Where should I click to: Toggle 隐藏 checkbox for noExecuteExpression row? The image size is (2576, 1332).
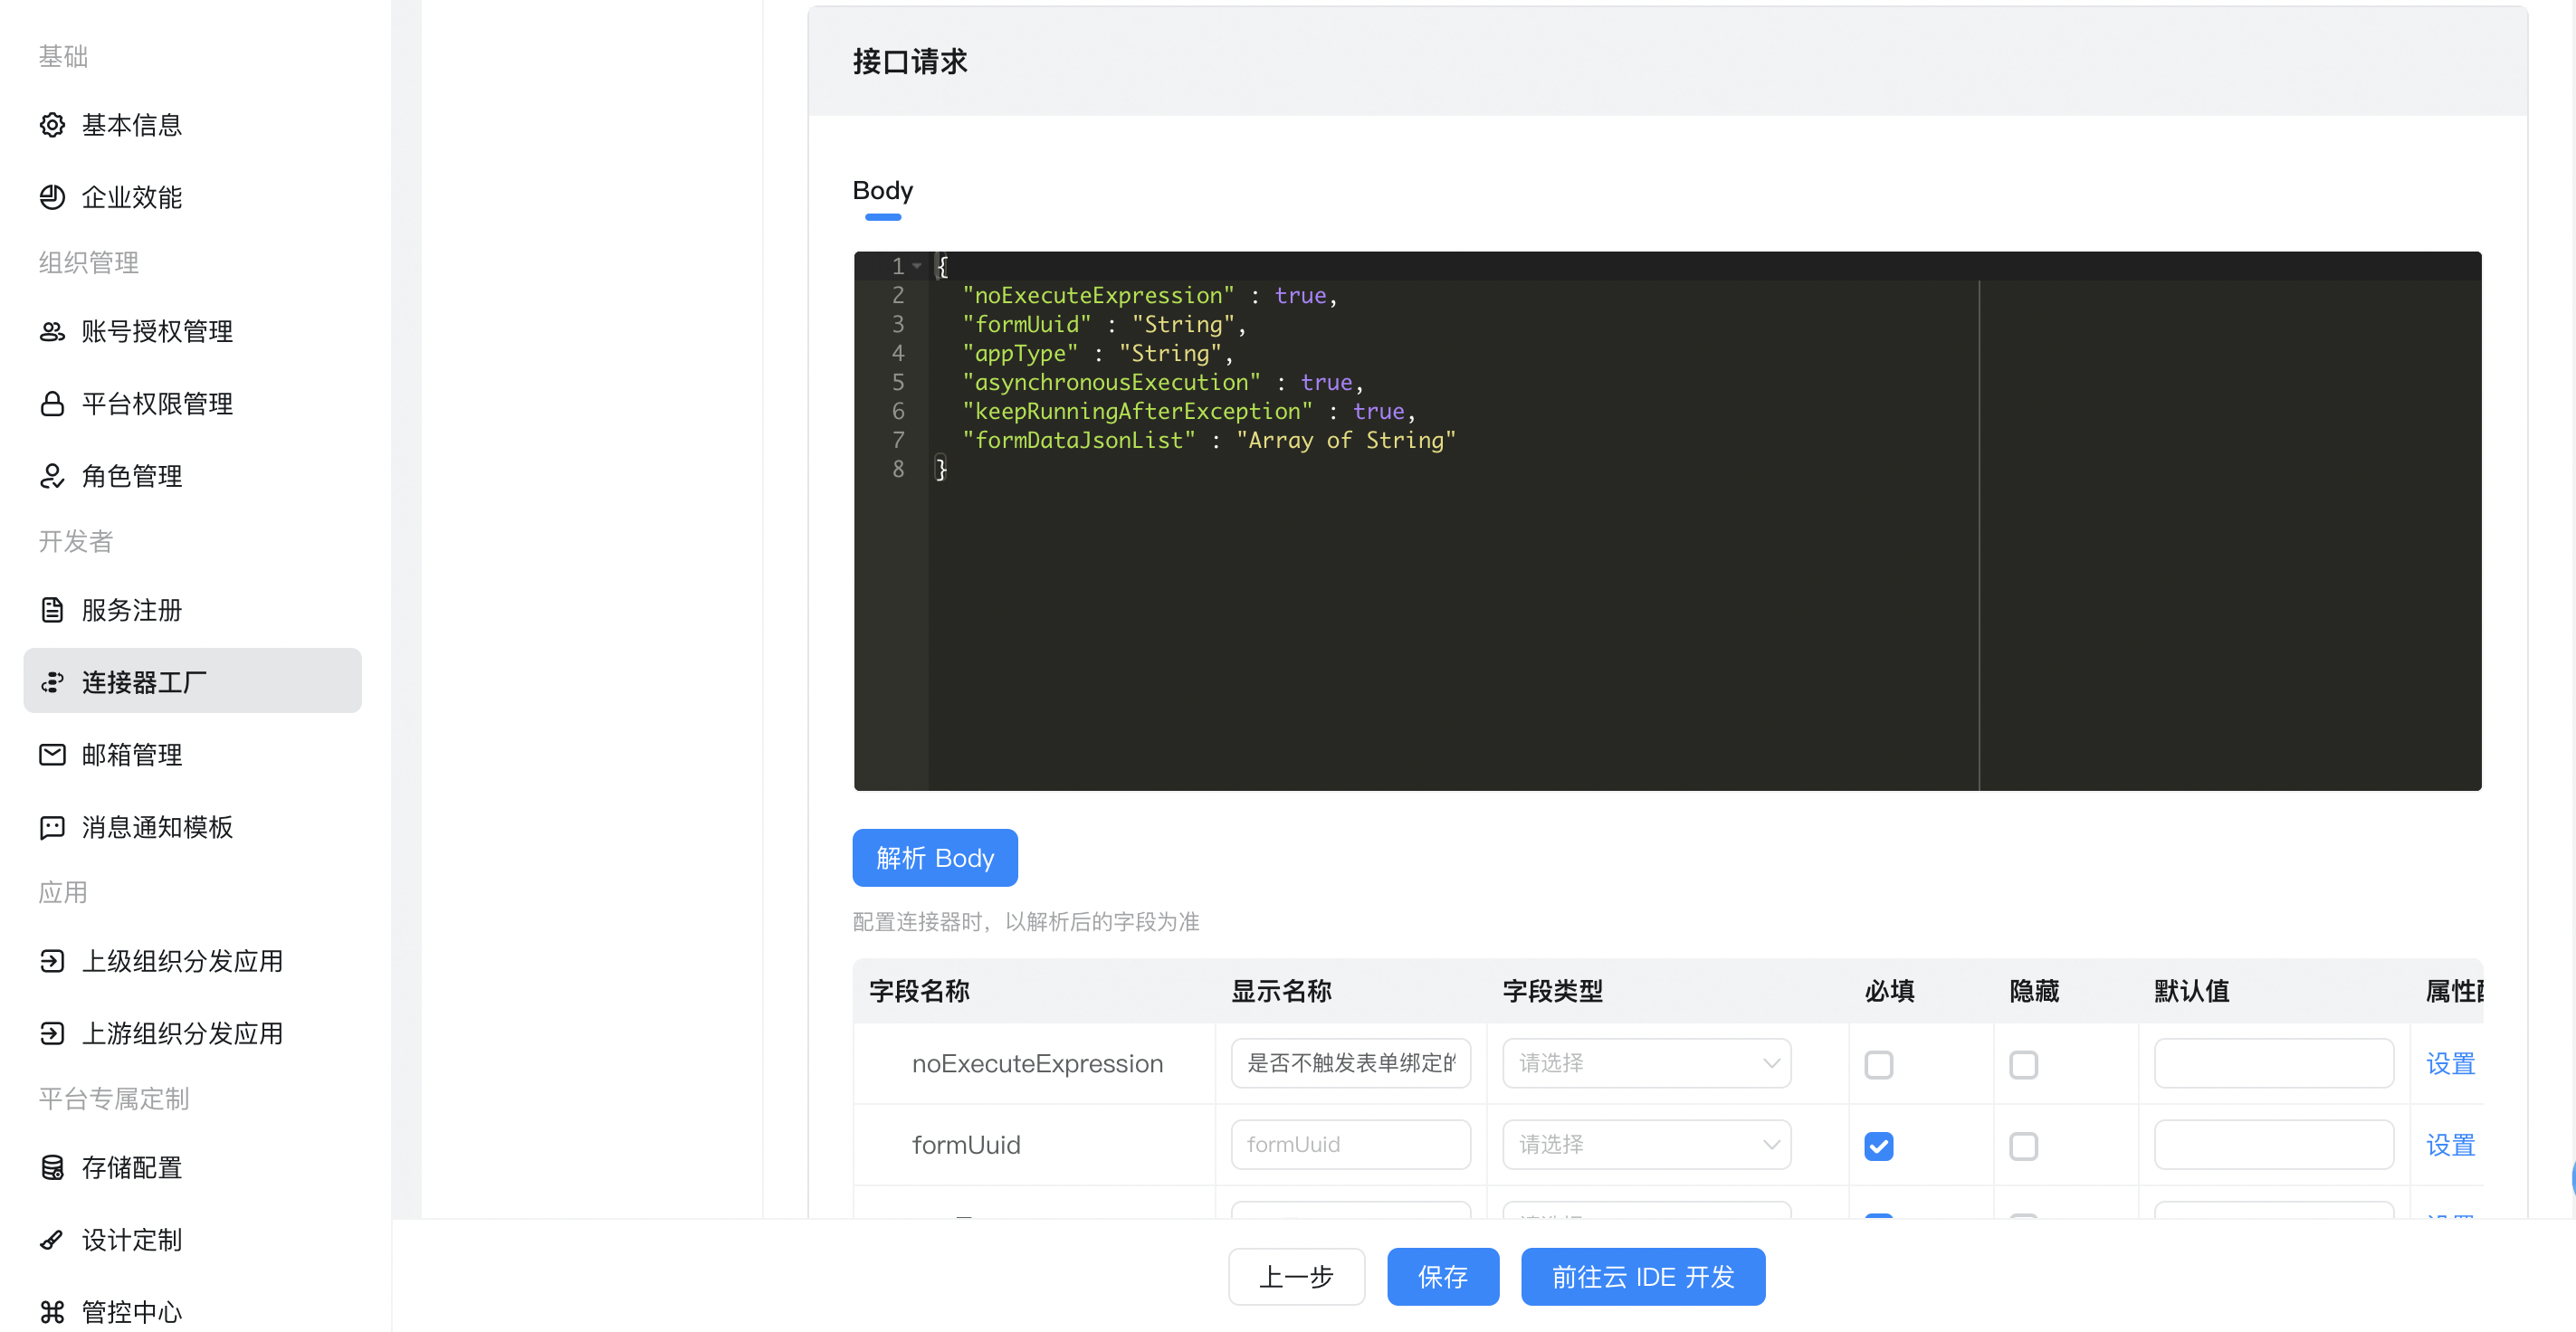click(x=2023, y=1064)
